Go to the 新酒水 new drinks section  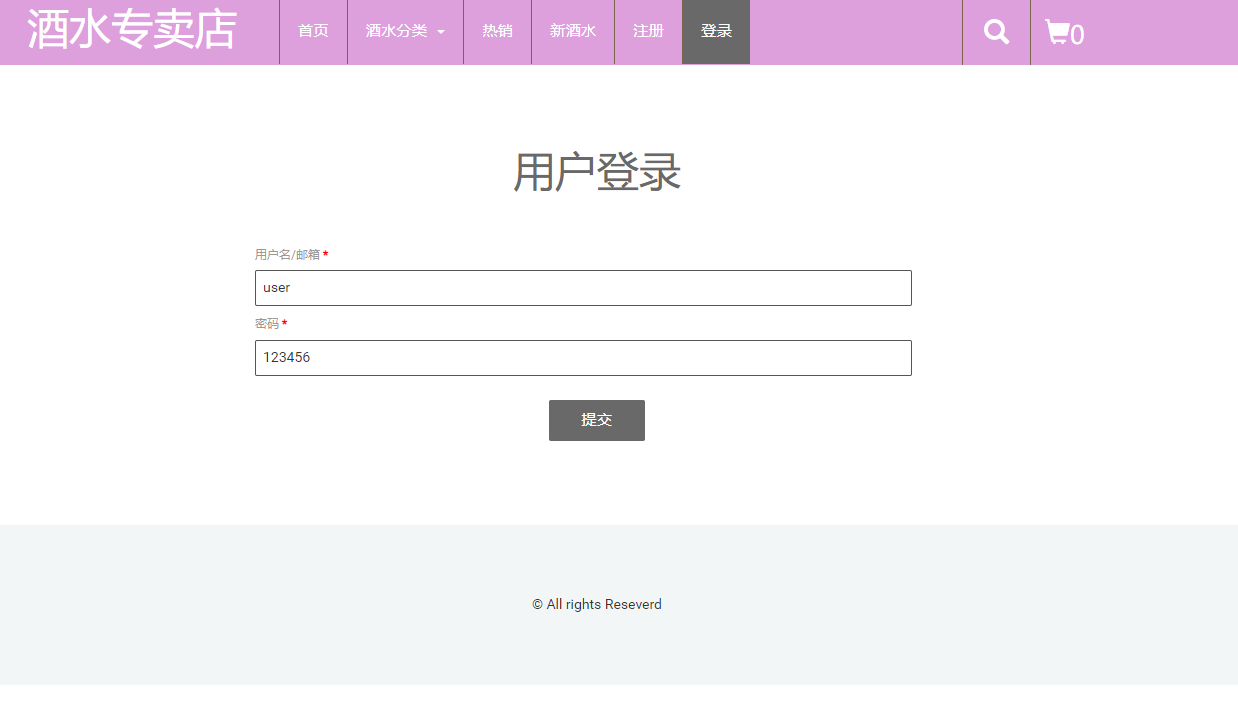coord(572,31)
